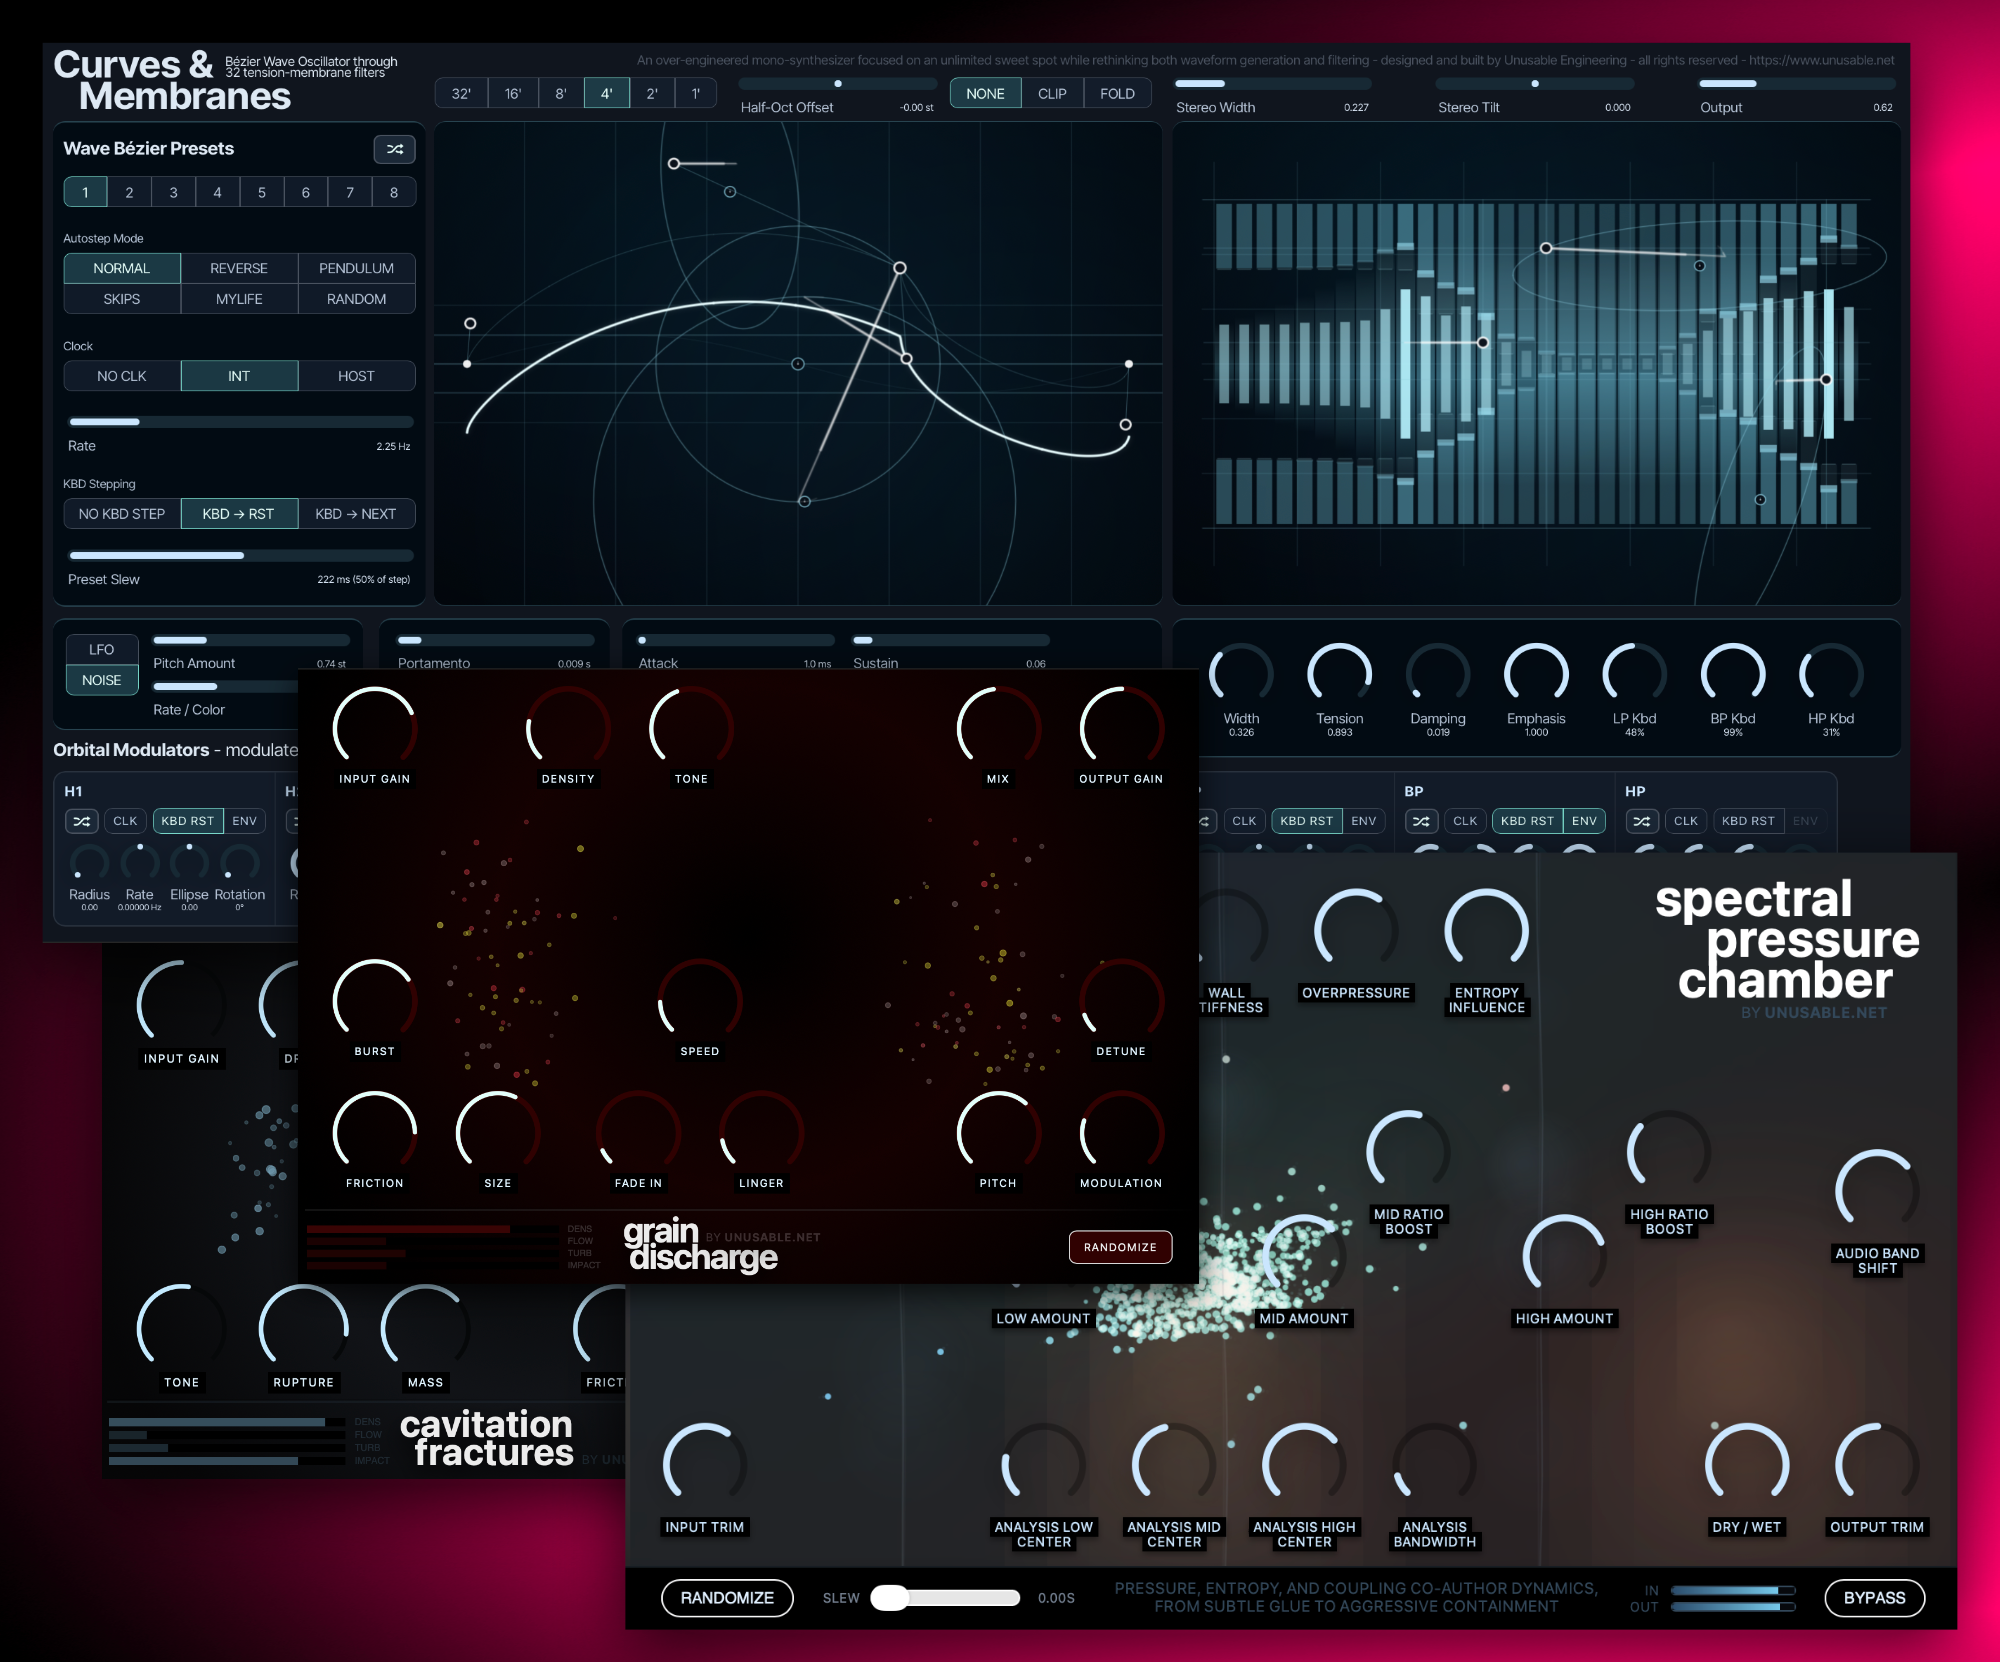This screenshot has height=1662, width=2000.
Task: Set Autostep Mode to PENDULUM
Action: (356, 268)
